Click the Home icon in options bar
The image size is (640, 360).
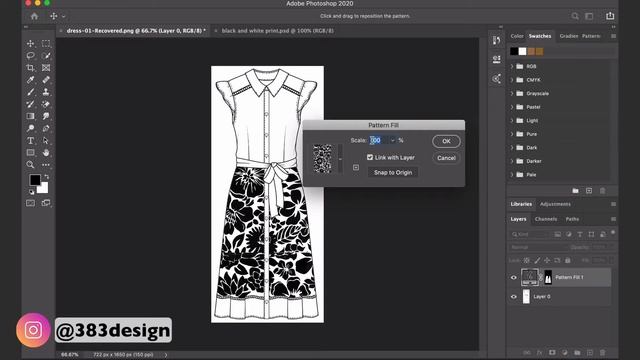point(34,16)
